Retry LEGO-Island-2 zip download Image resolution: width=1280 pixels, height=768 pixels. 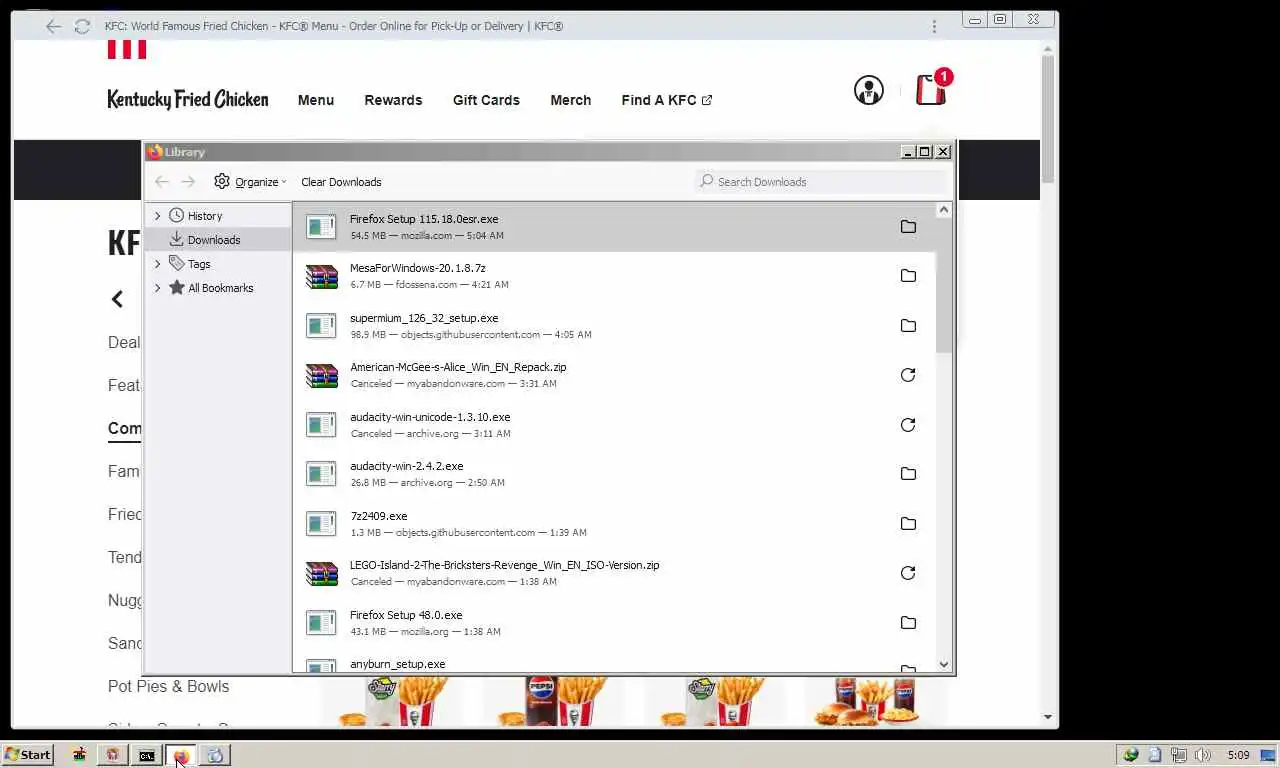click(908, 573)
